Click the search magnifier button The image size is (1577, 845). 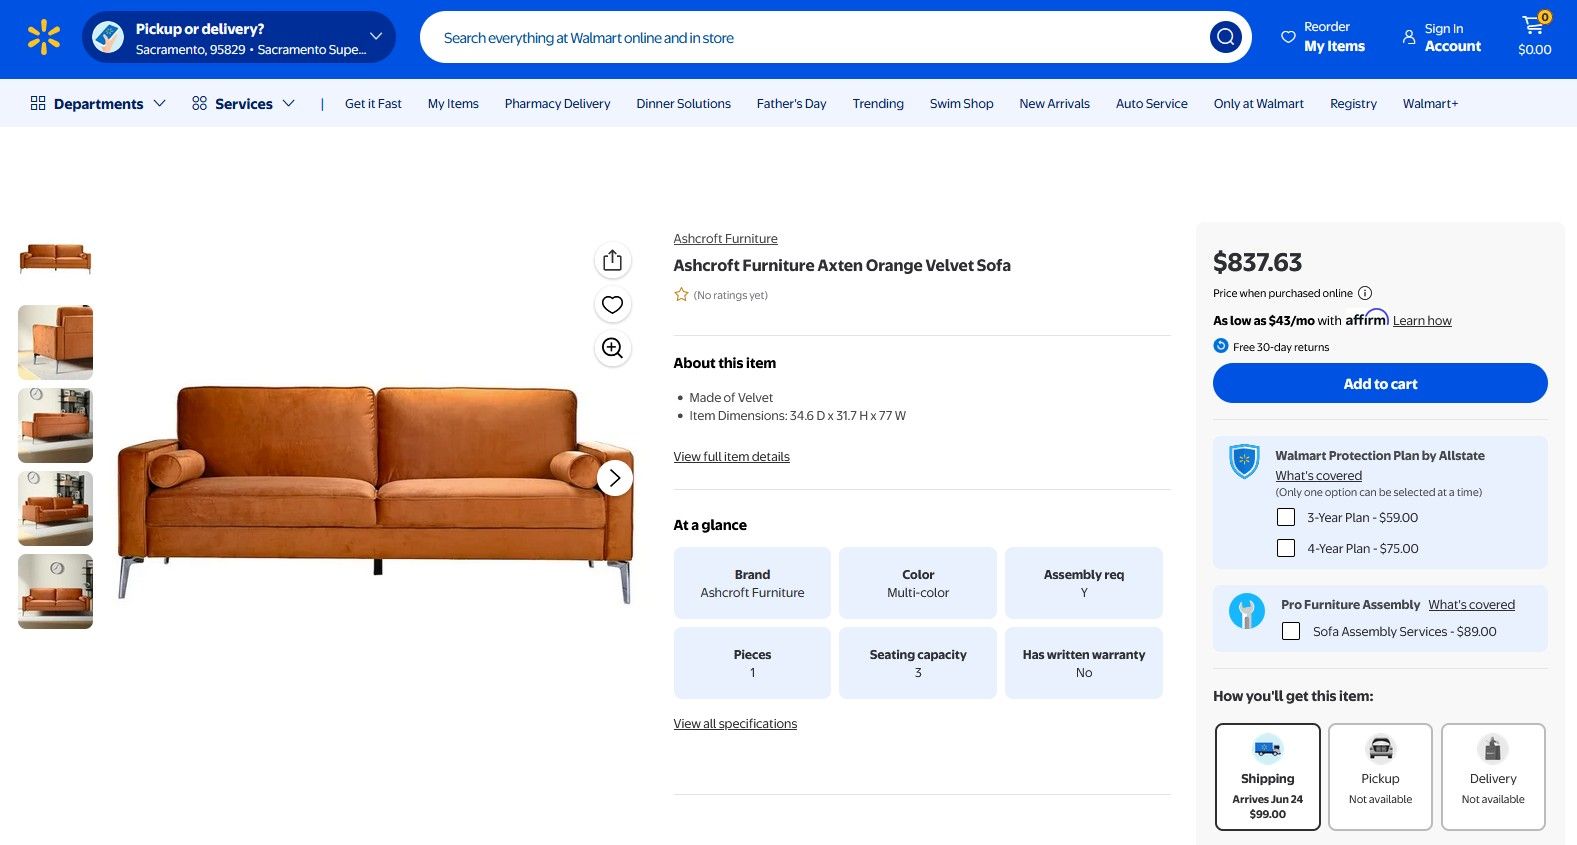1225,38
